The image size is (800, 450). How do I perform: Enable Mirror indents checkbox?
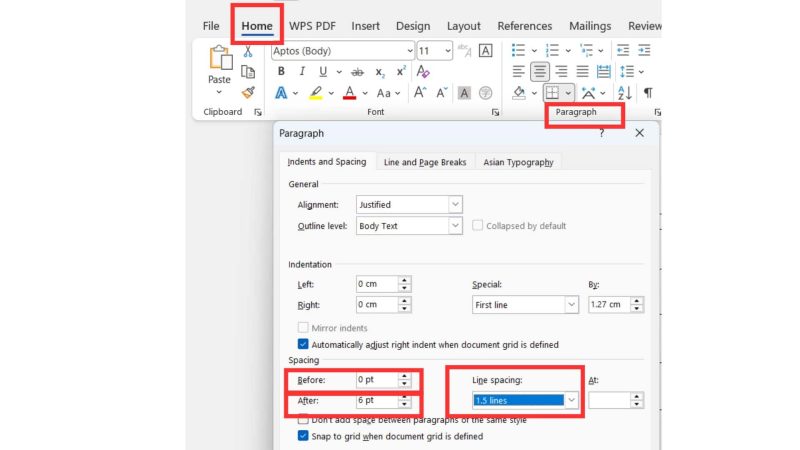click(x=303, y=328)
